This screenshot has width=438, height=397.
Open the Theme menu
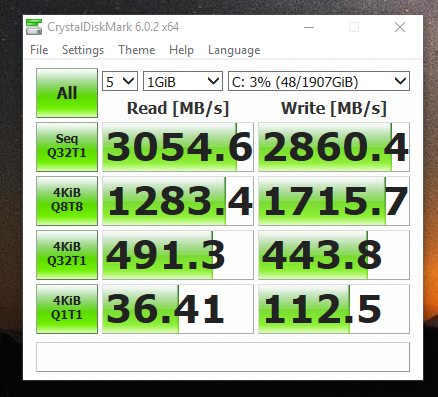[137, 50]
